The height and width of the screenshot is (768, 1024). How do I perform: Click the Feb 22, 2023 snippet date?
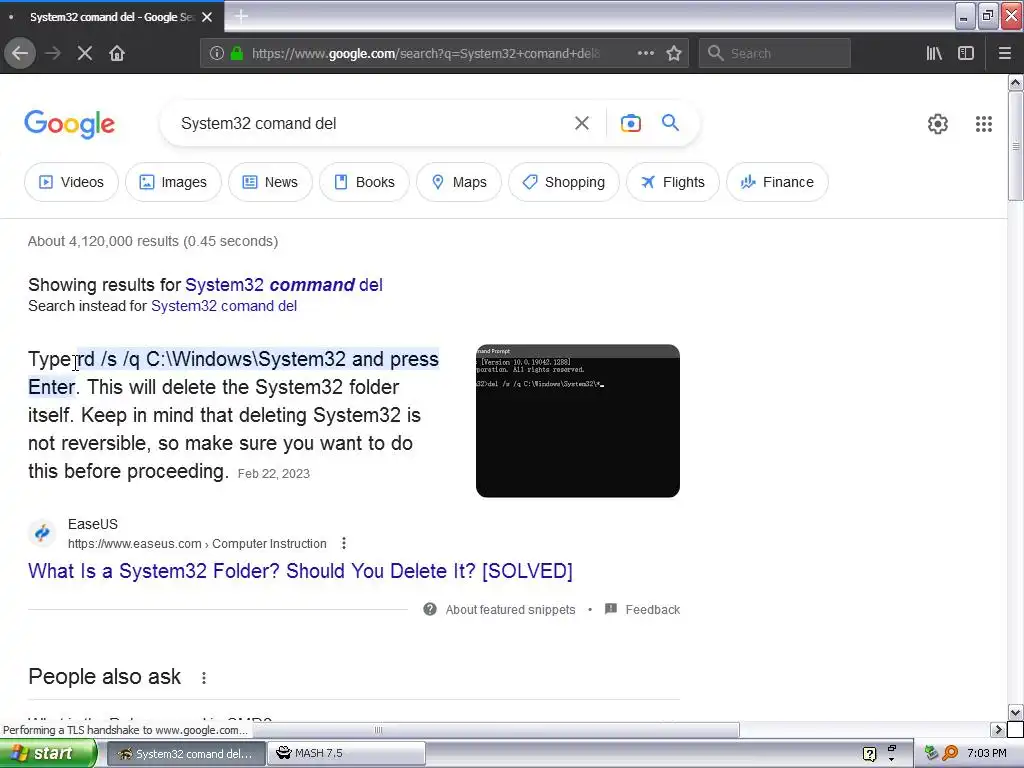click(x=274, y=473)
